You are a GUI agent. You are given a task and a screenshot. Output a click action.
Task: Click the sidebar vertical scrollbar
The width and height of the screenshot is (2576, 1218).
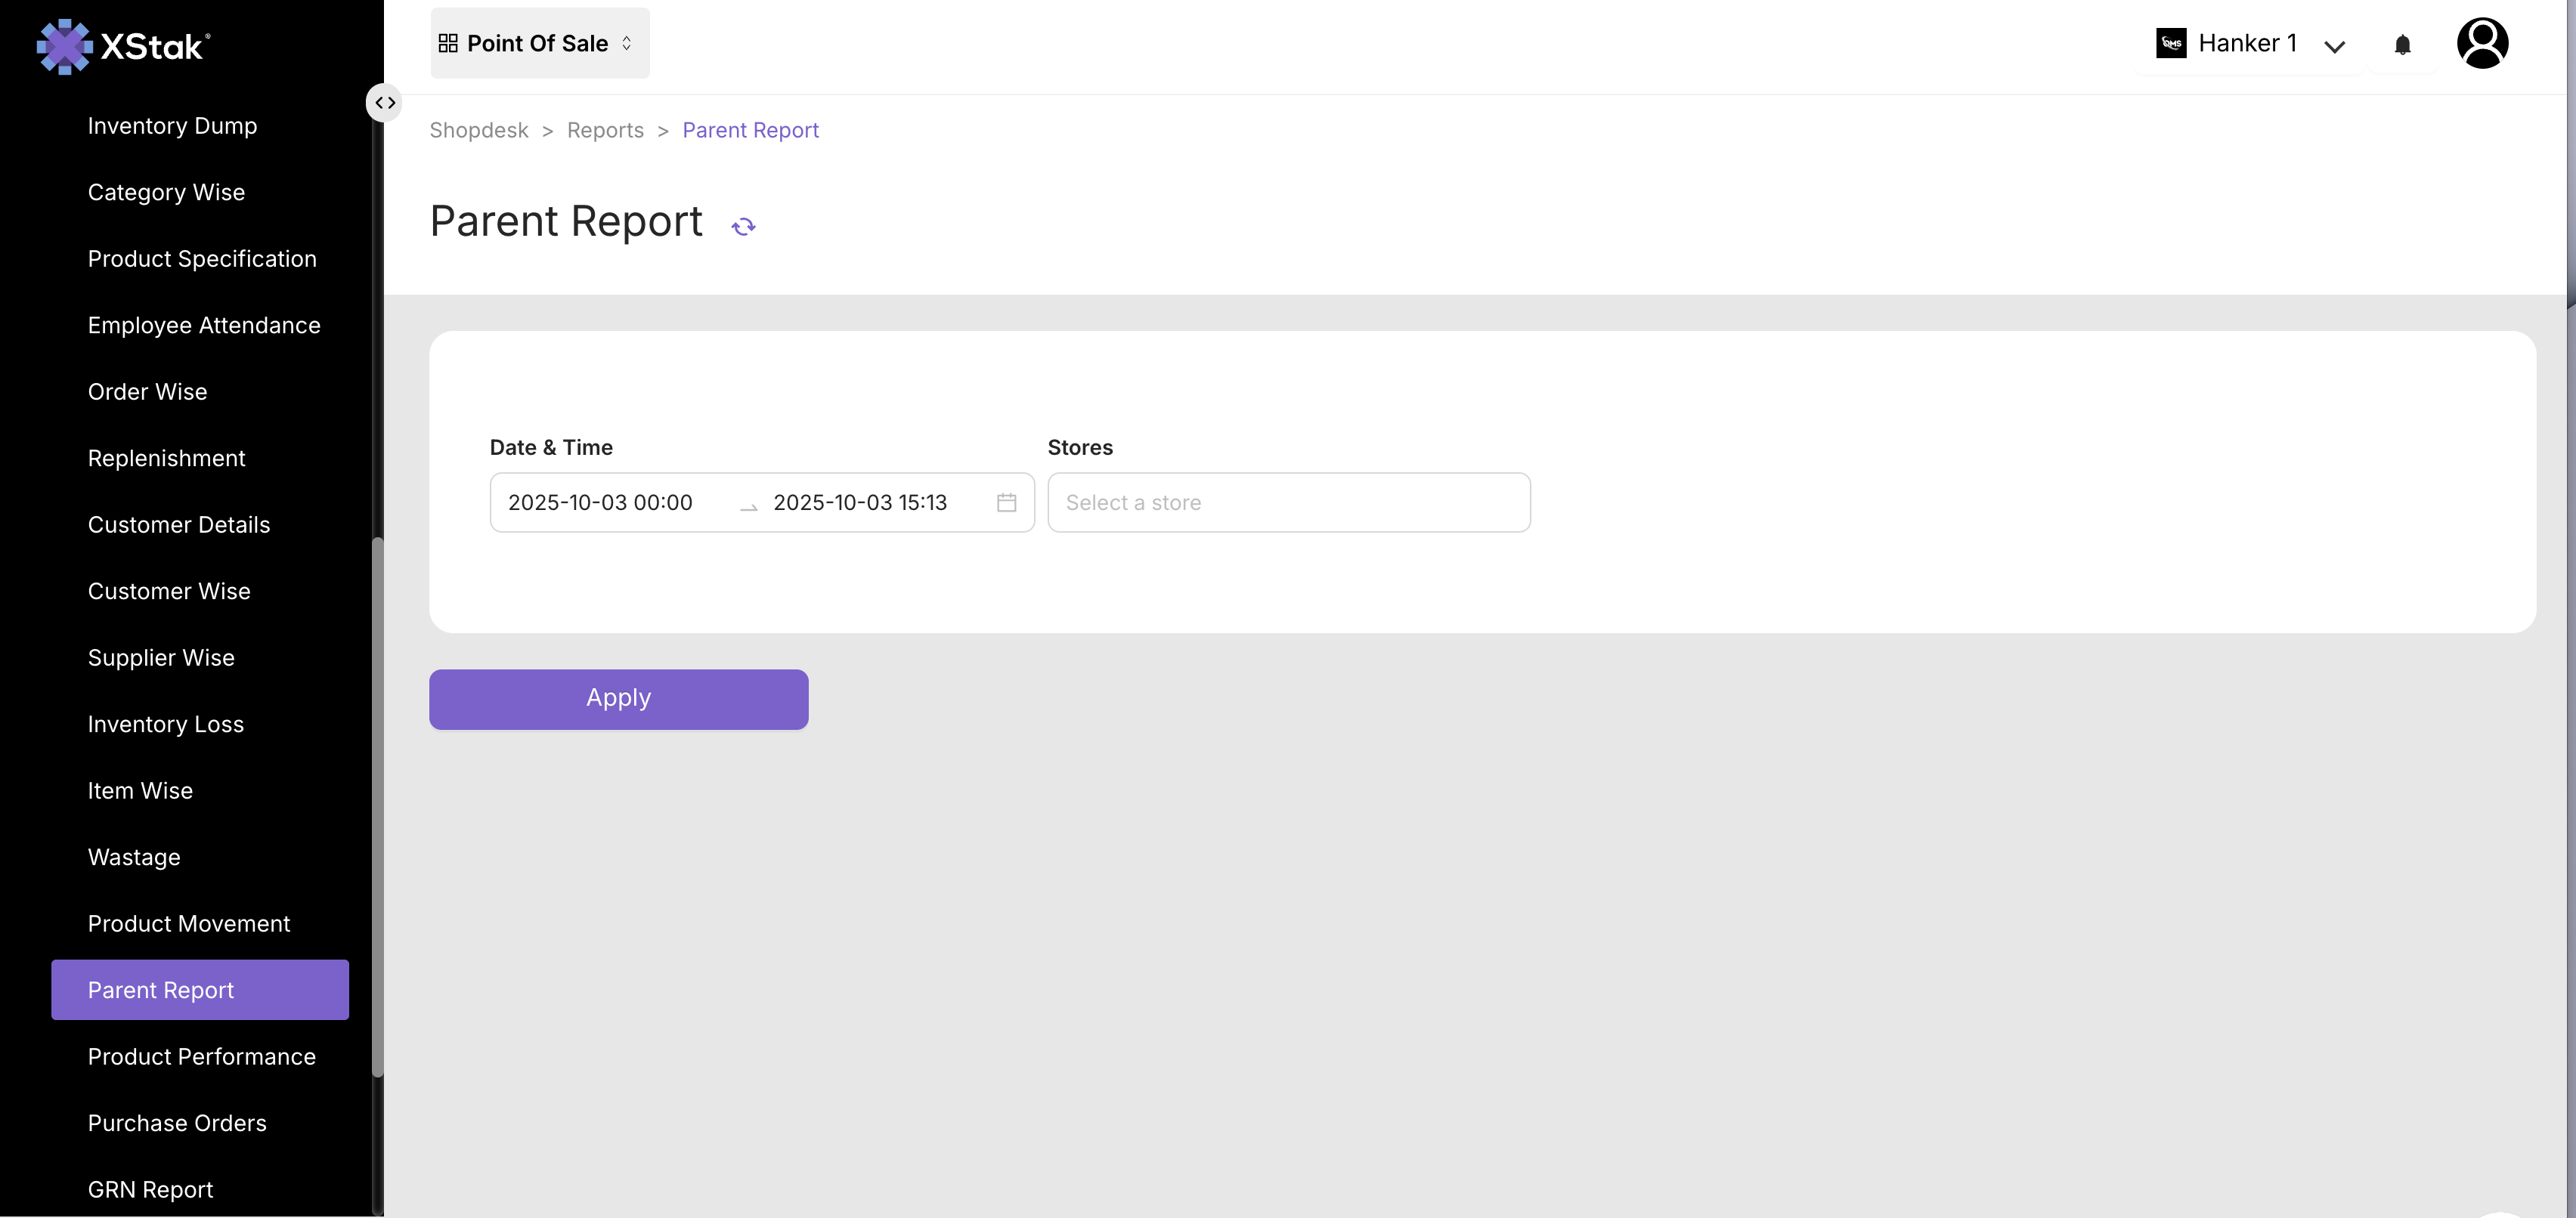[x=377, y=805]
